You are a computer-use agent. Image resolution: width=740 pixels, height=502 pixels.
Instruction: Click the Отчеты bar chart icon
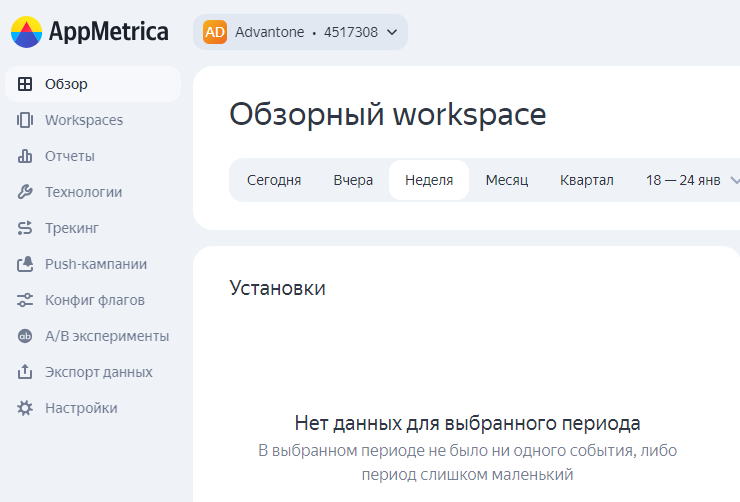click(25, 156)
